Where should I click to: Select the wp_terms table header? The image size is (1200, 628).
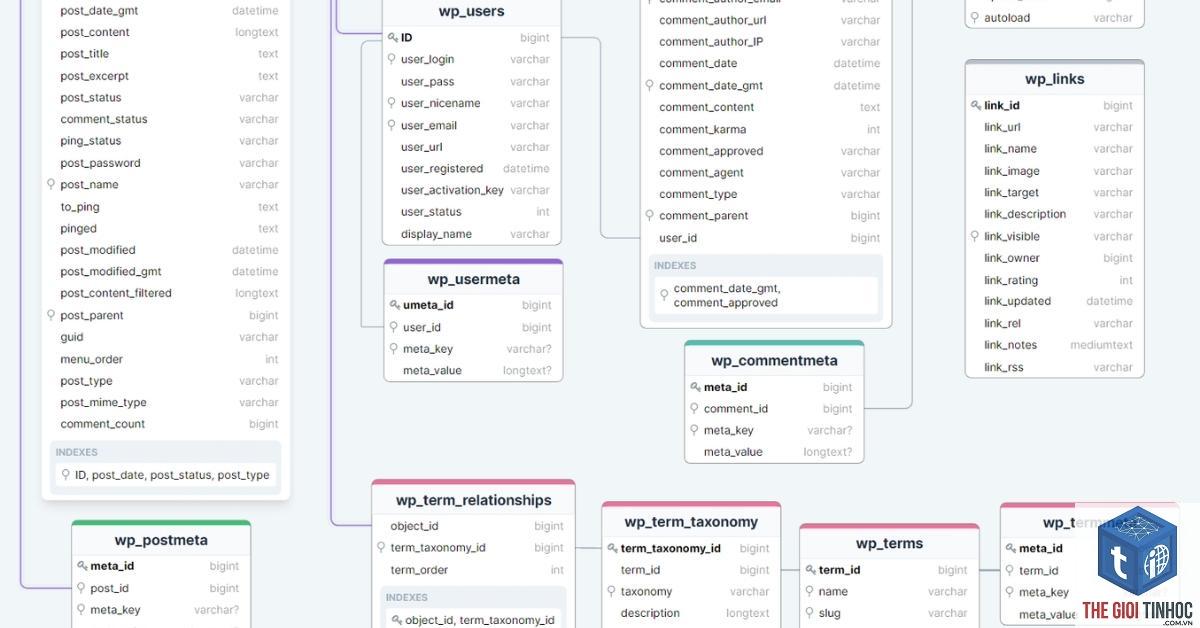[889, 544]
